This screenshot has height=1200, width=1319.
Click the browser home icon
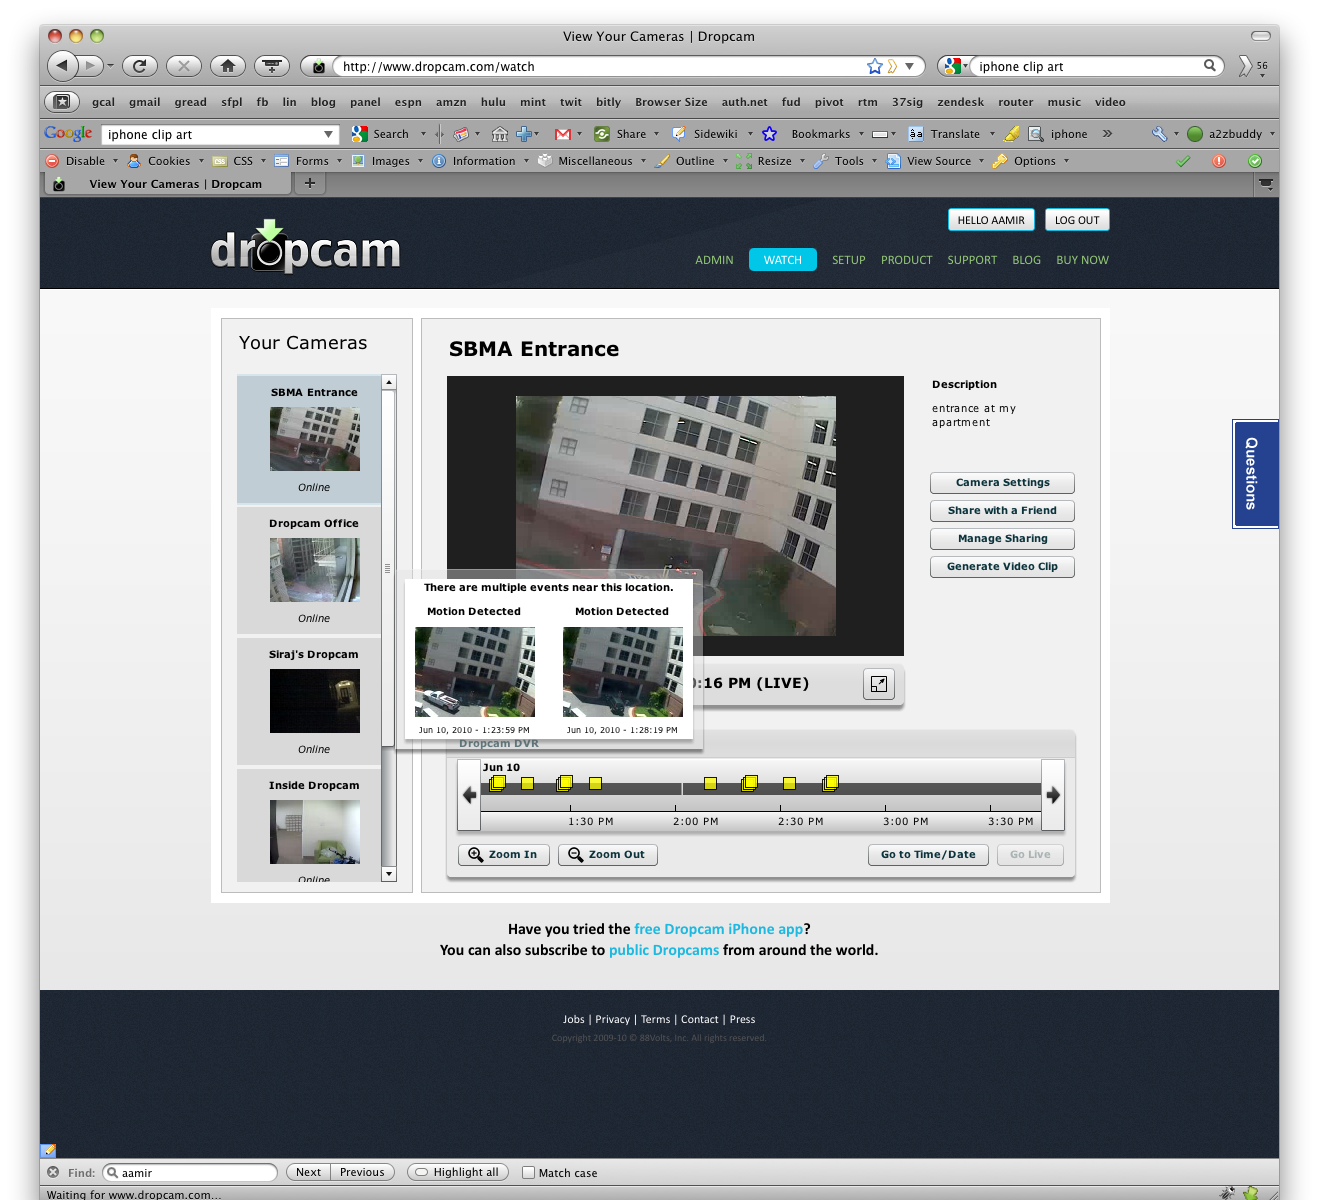228,66
